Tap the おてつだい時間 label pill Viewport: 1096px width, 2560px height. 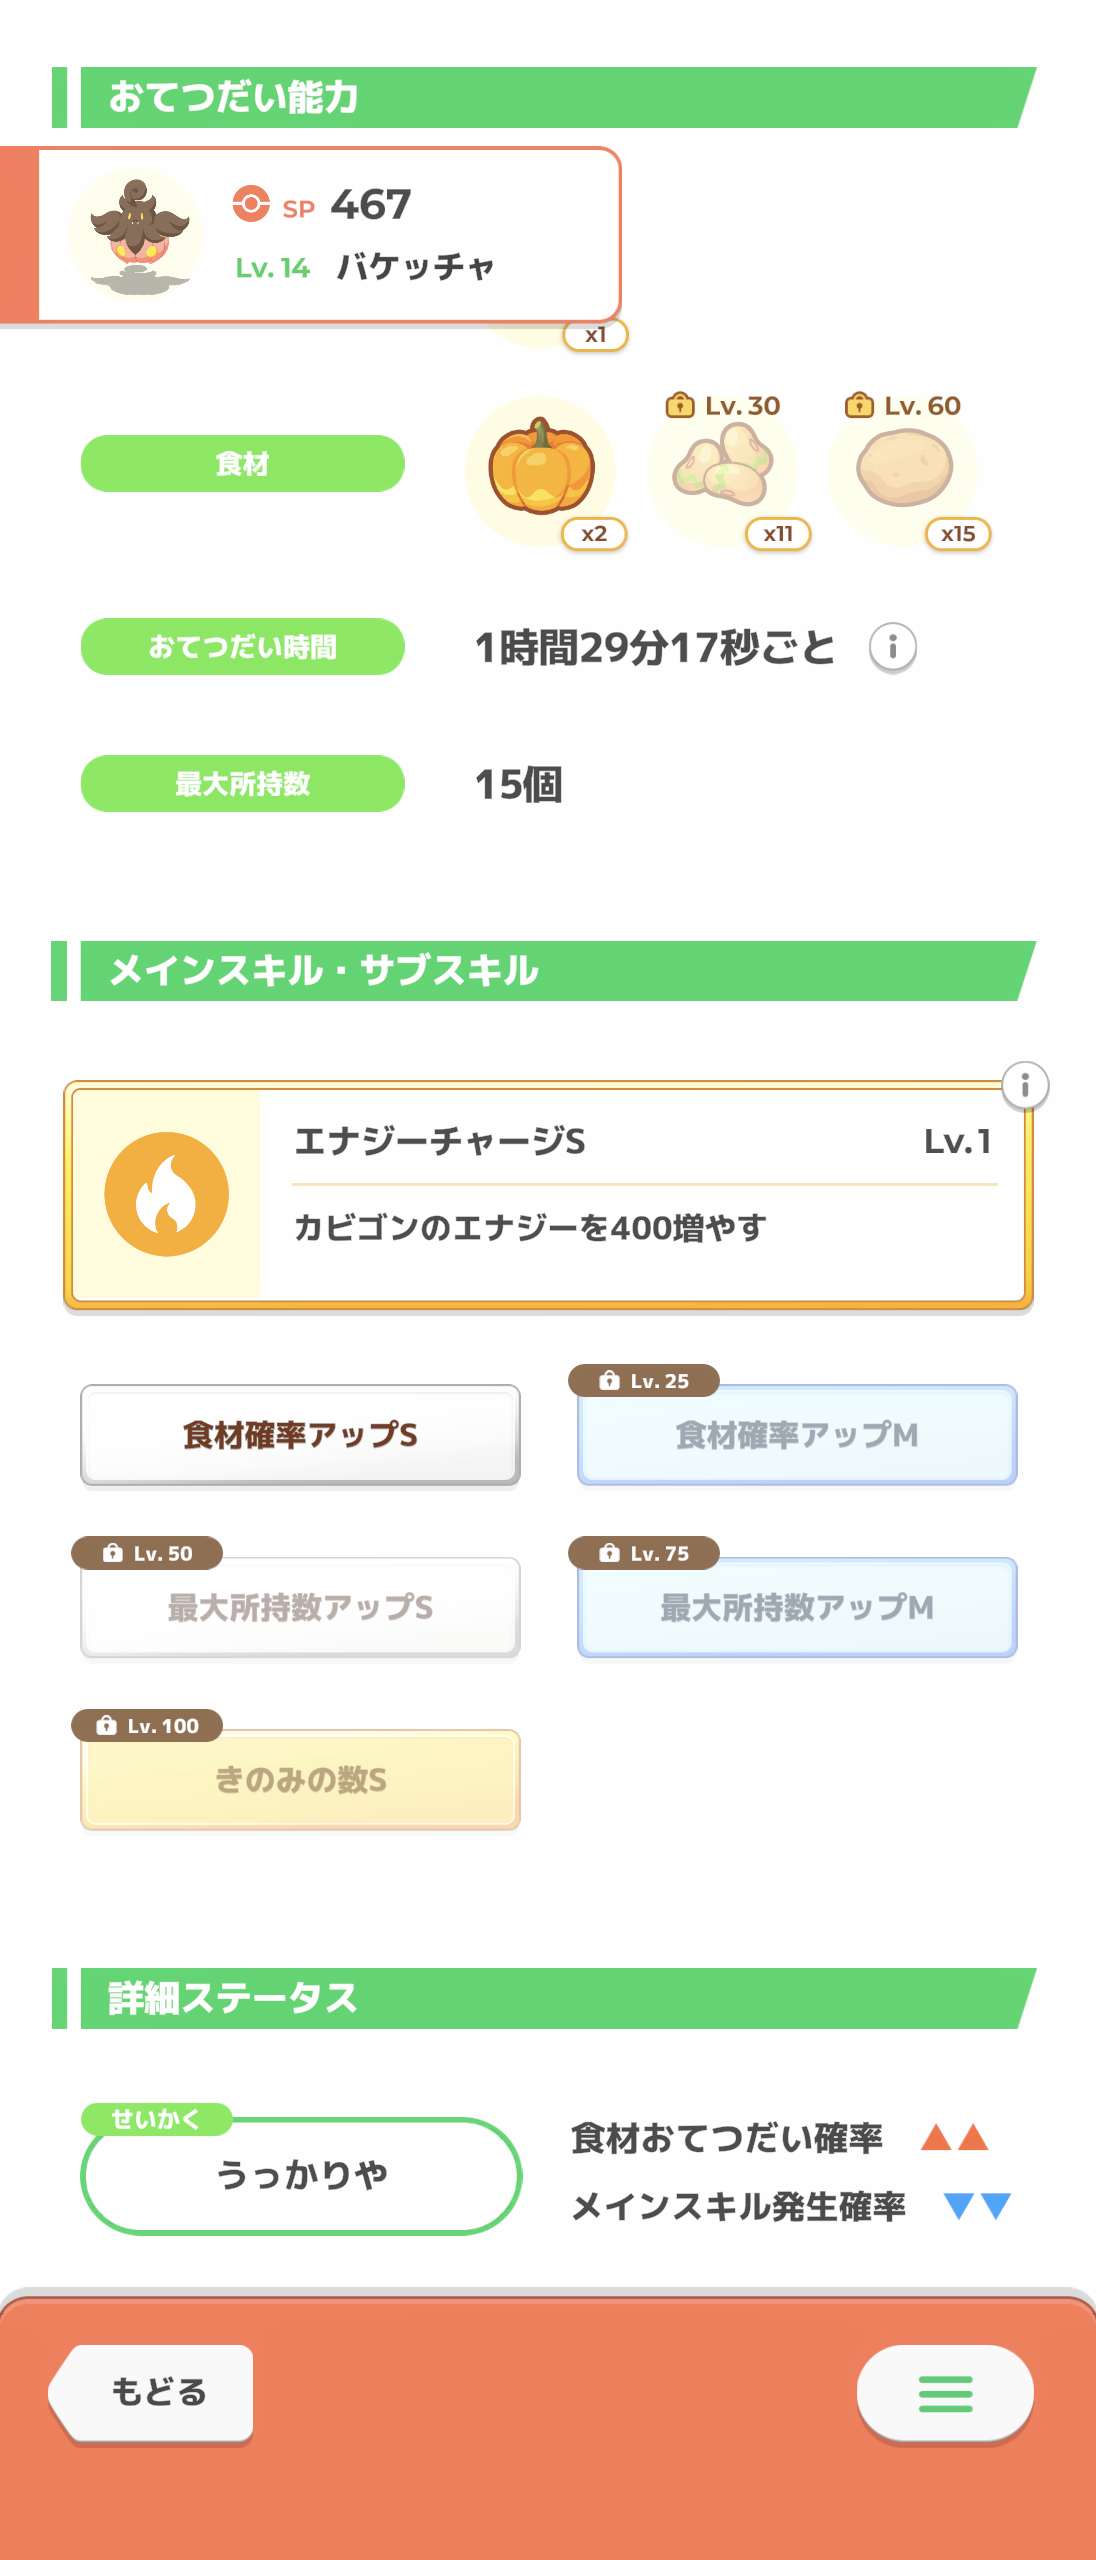pos(243,647)
